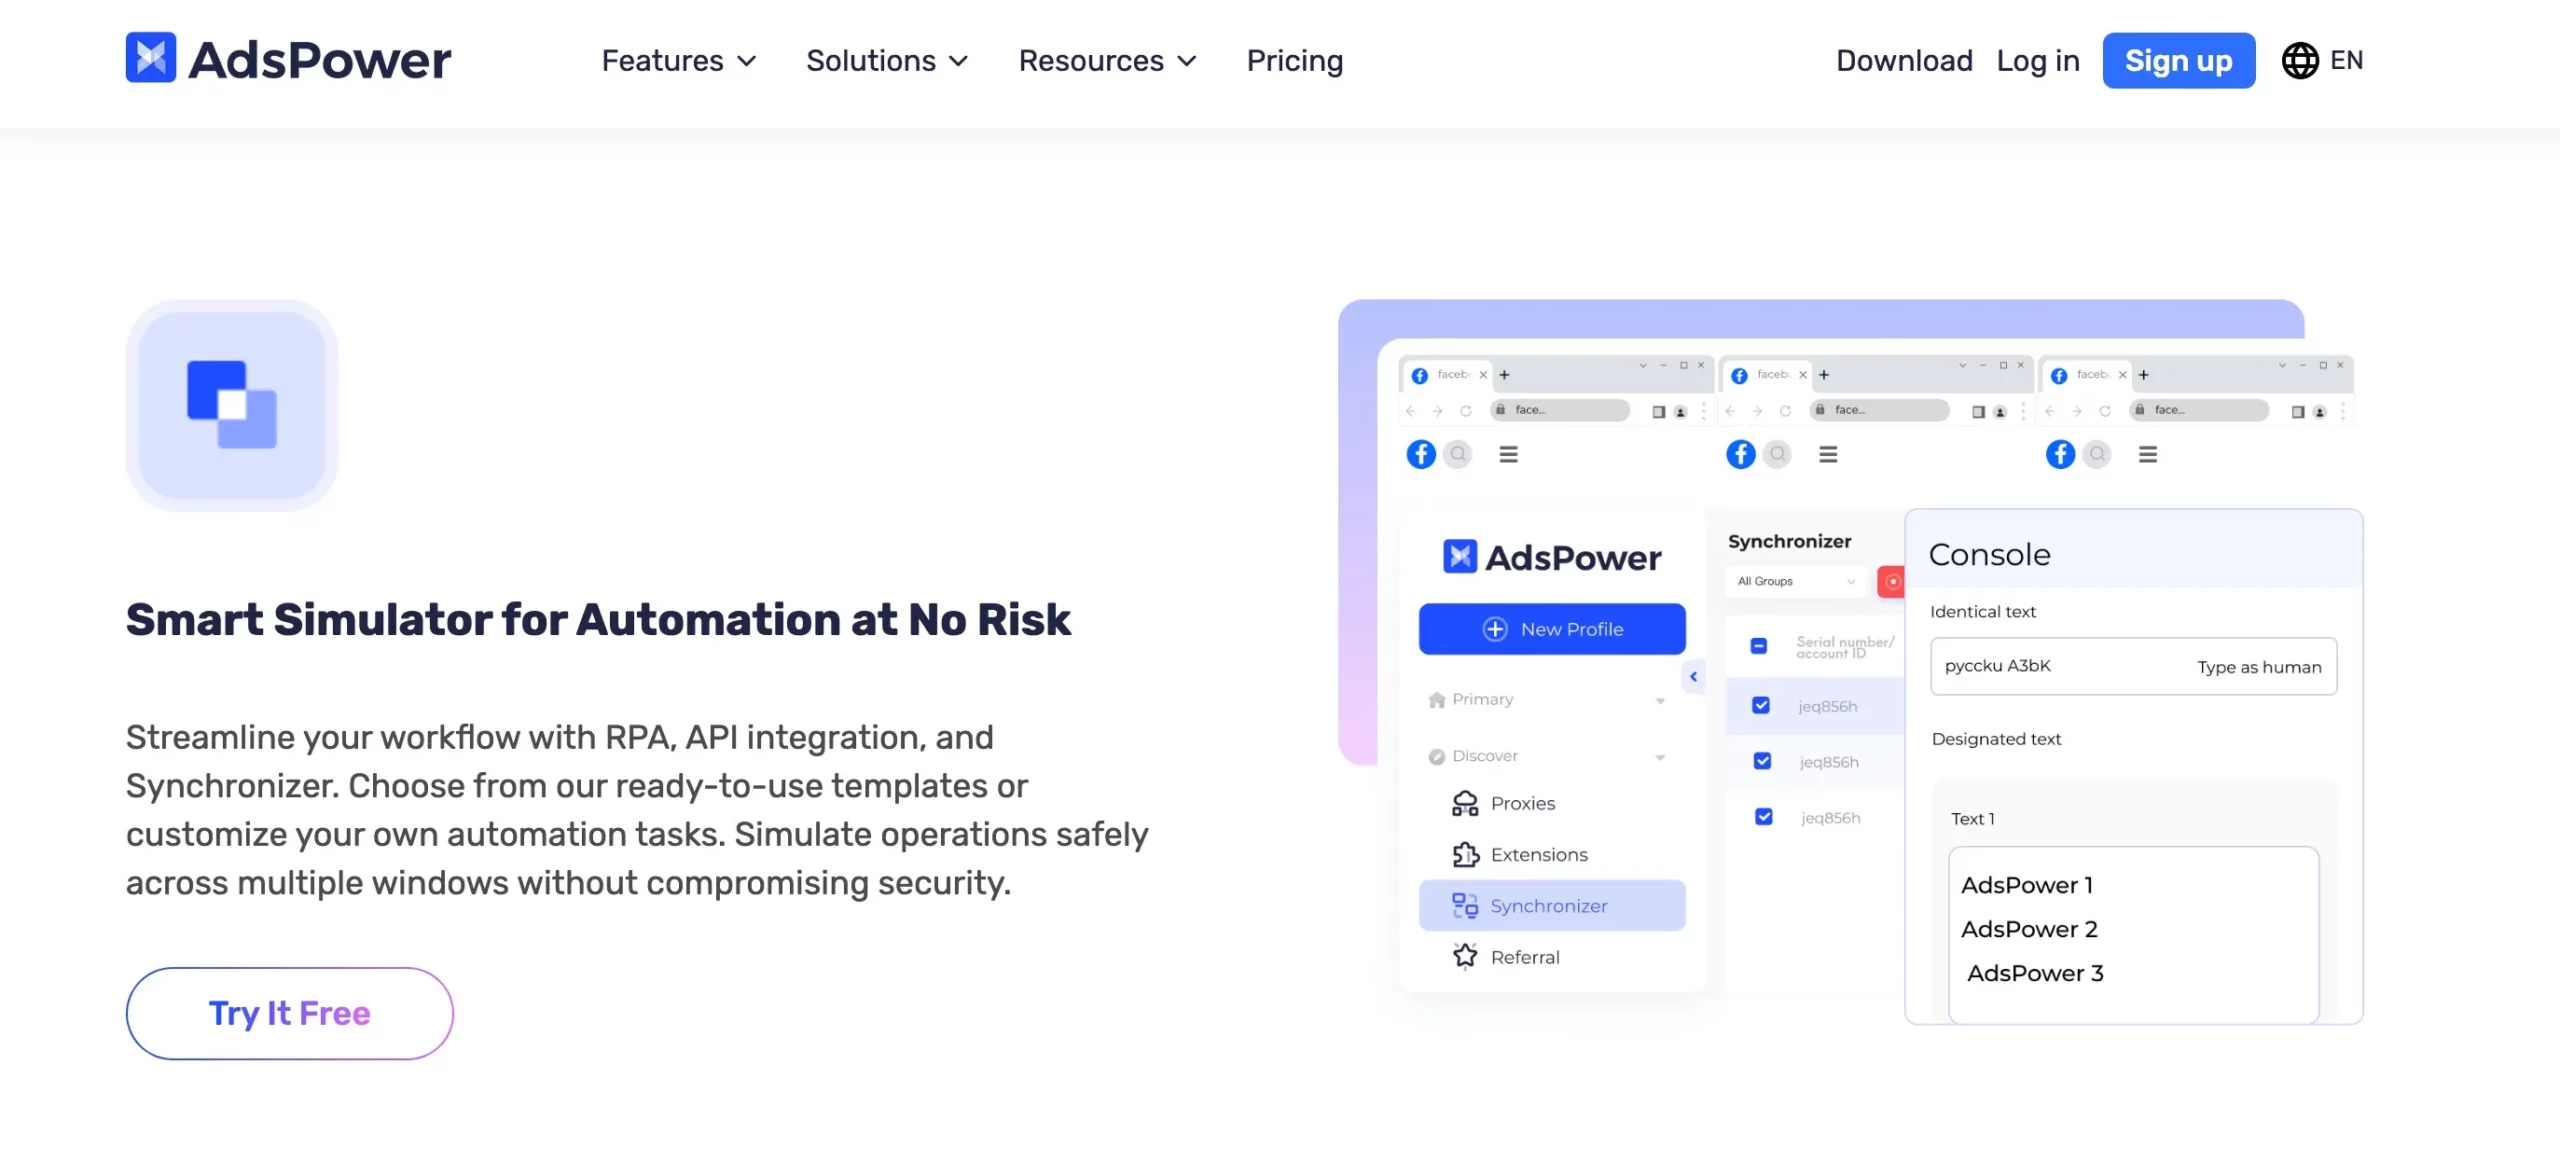Open hamburger menu in third browser window
2560x1175 pixels.
(x=2147, y=454)
